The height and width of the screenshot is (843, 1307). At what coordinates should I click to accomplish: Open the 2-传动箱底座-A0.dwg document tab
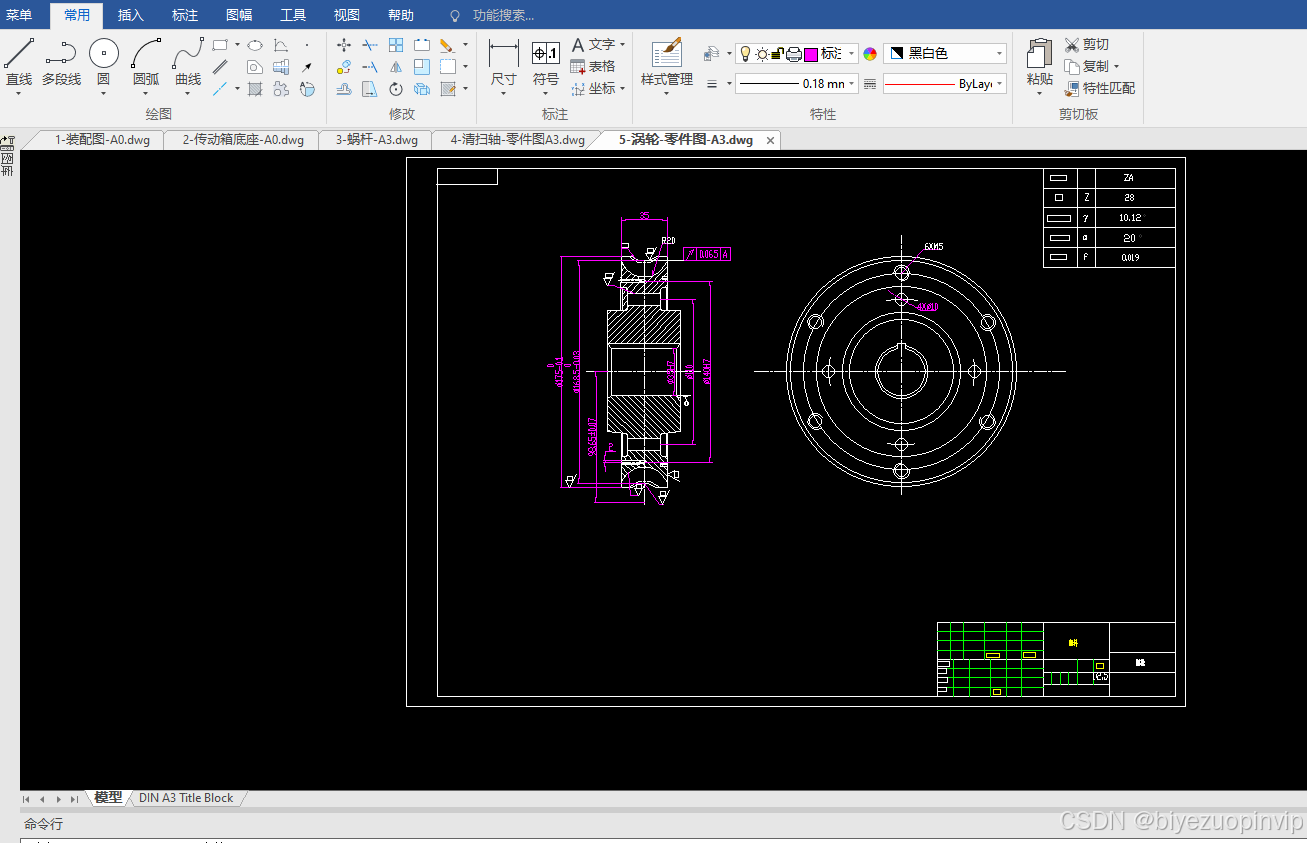coord(243,140)
